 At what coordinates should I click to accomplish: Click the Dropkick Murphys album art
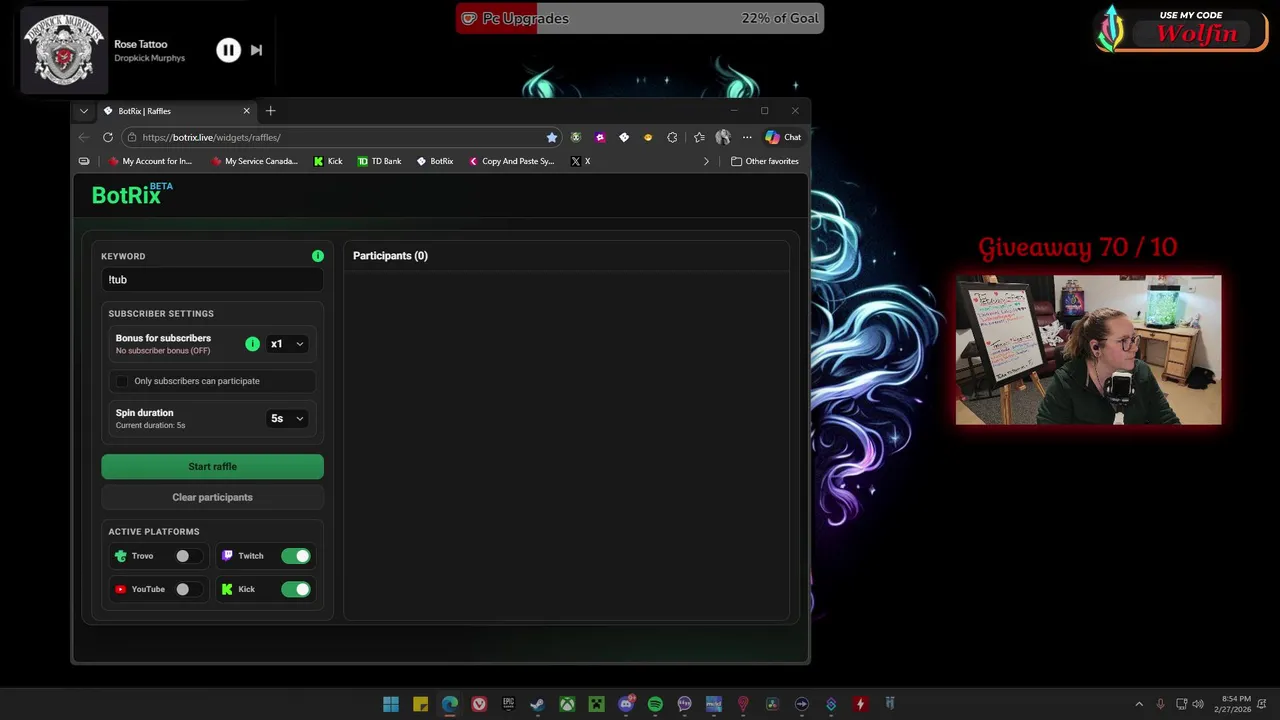point(64,50)
